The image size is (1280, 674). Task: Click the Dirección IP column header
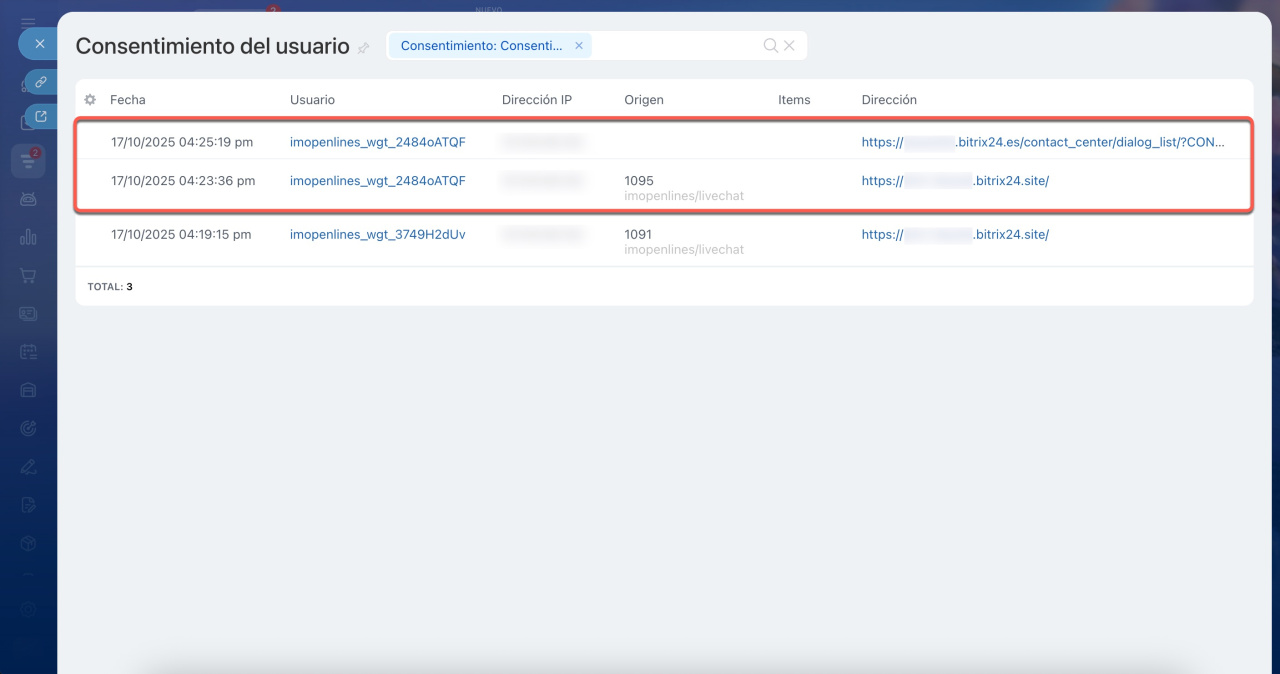click(x=537, y=100)
